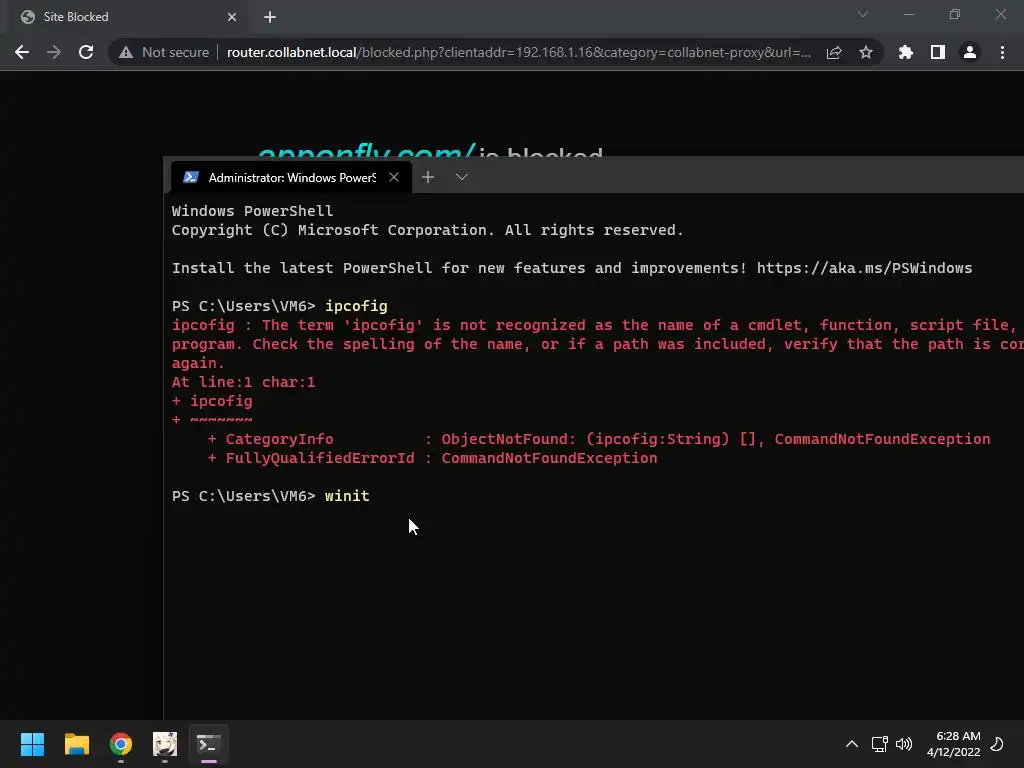Reload the blocked page
Viewport: 1024px width, 768px height.
[x=86, y=52]
